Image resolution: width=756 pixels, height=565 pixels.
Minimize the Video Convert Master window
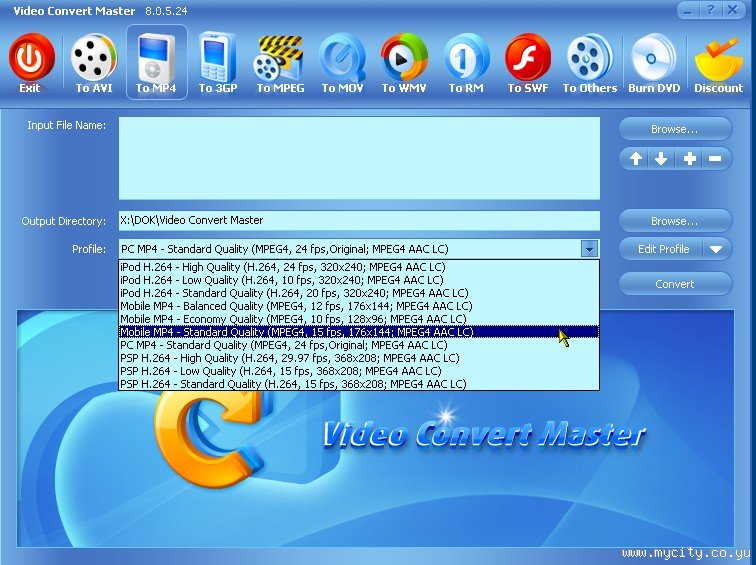tap(688, 10)
